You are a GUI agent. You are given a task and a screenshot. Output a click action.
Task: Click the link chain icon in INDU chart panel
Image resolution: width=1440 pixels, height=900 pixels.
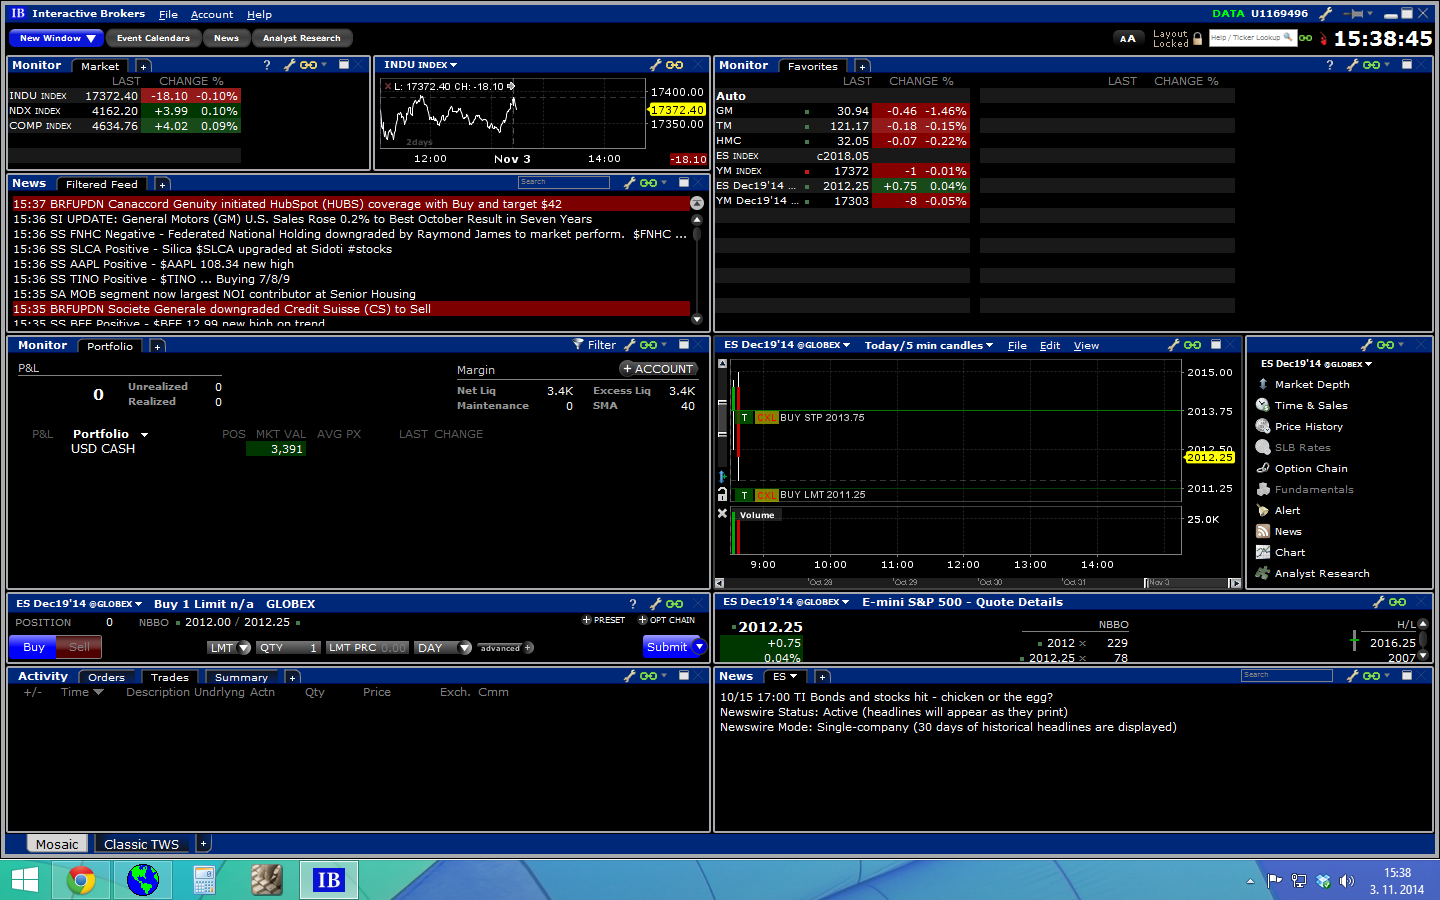(675, 65)
